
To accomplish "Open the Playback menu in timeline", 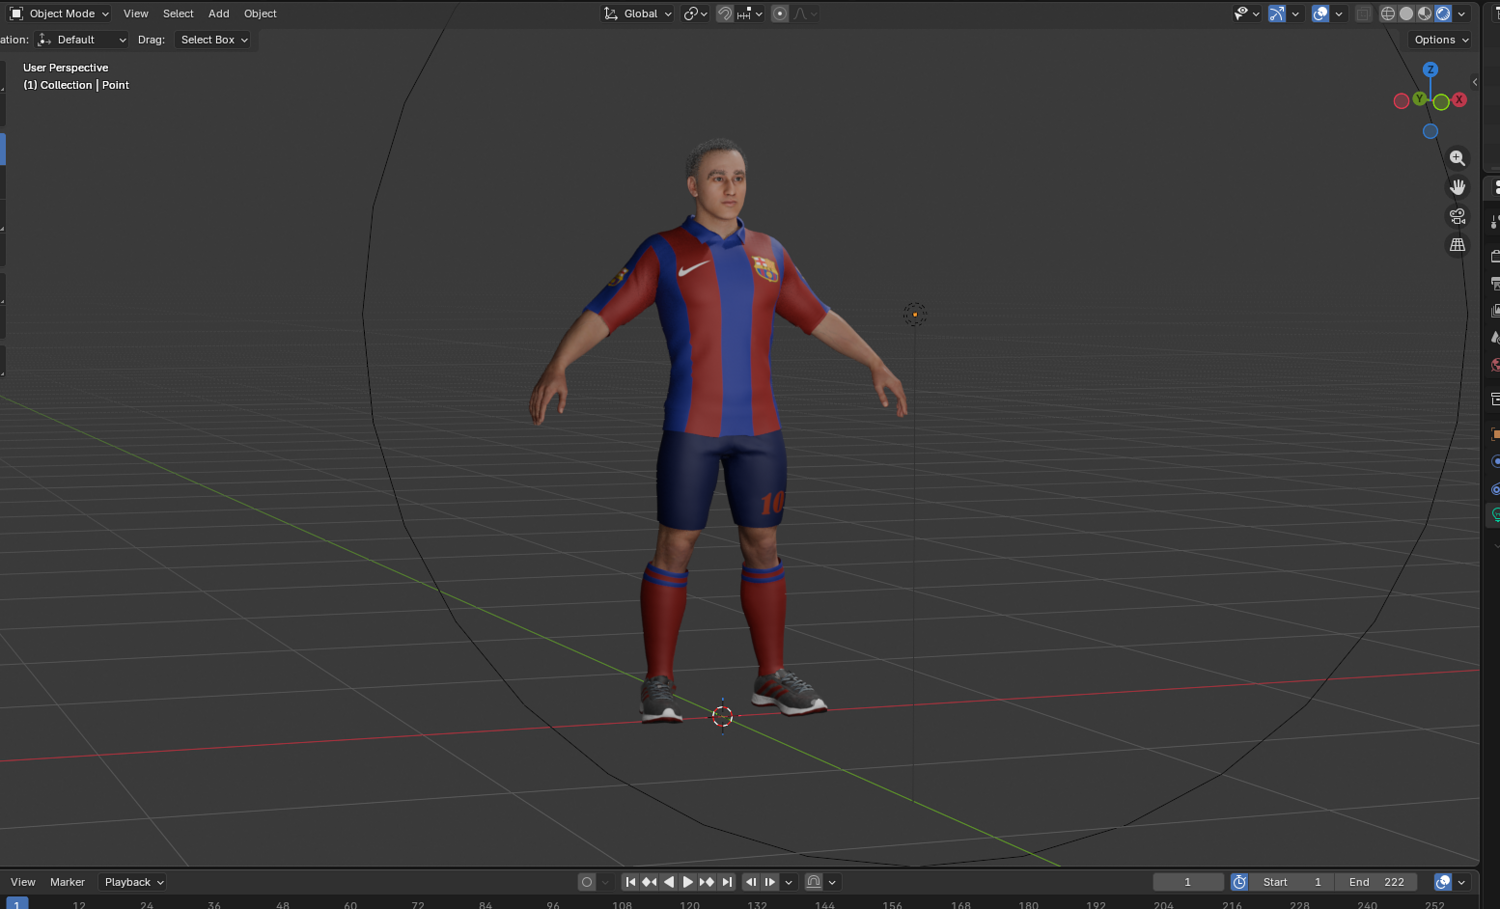I will (x=134, y=882).
